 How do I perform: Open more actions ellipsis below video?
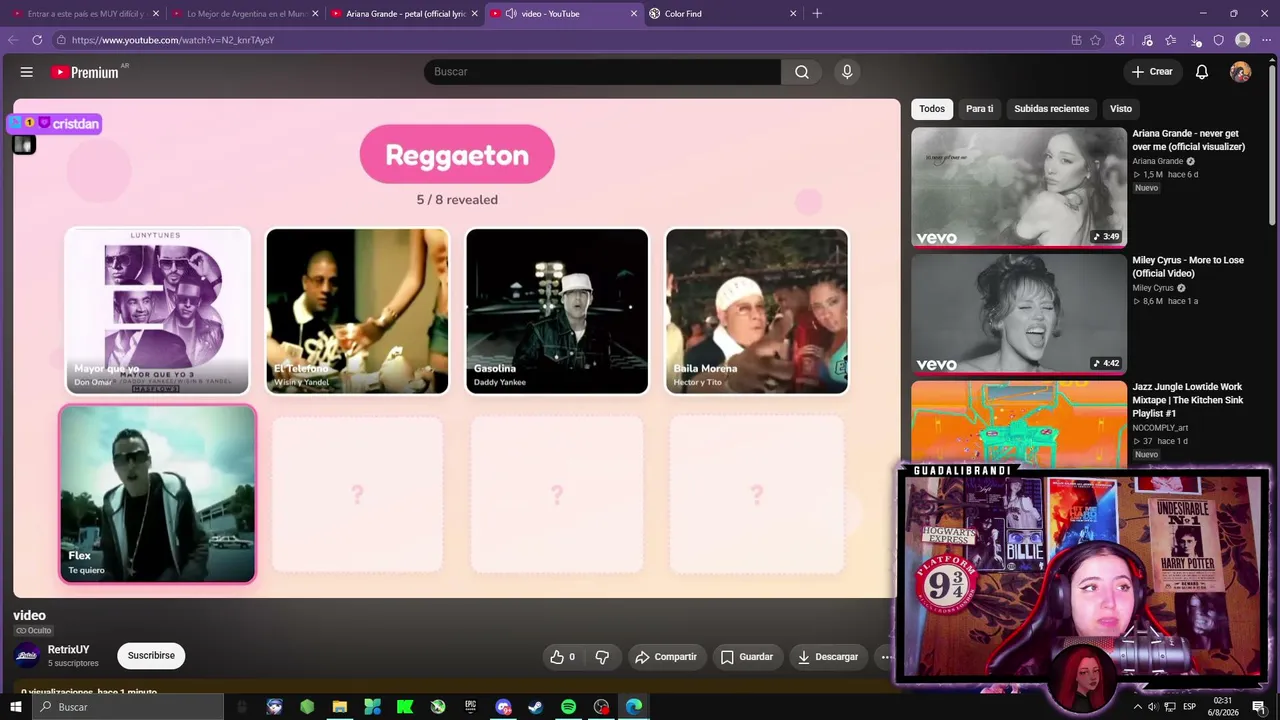(886, 657)
